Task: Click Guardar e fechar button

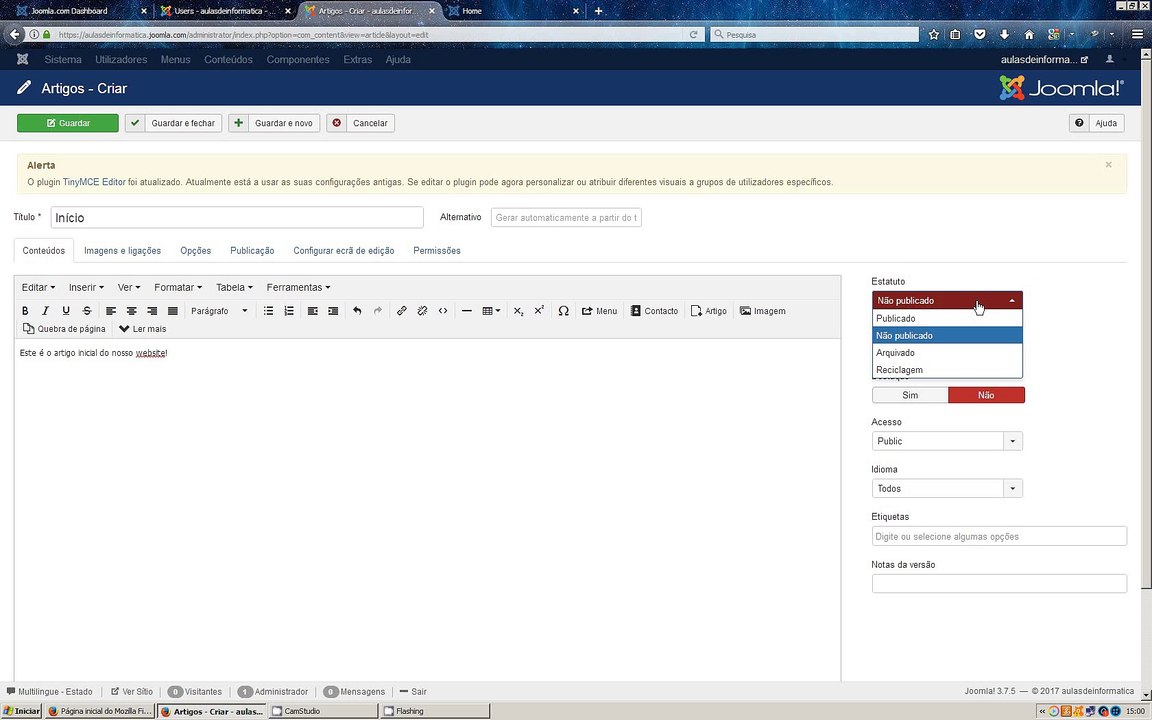Action: pyautogui.click(x=173, y=123)
